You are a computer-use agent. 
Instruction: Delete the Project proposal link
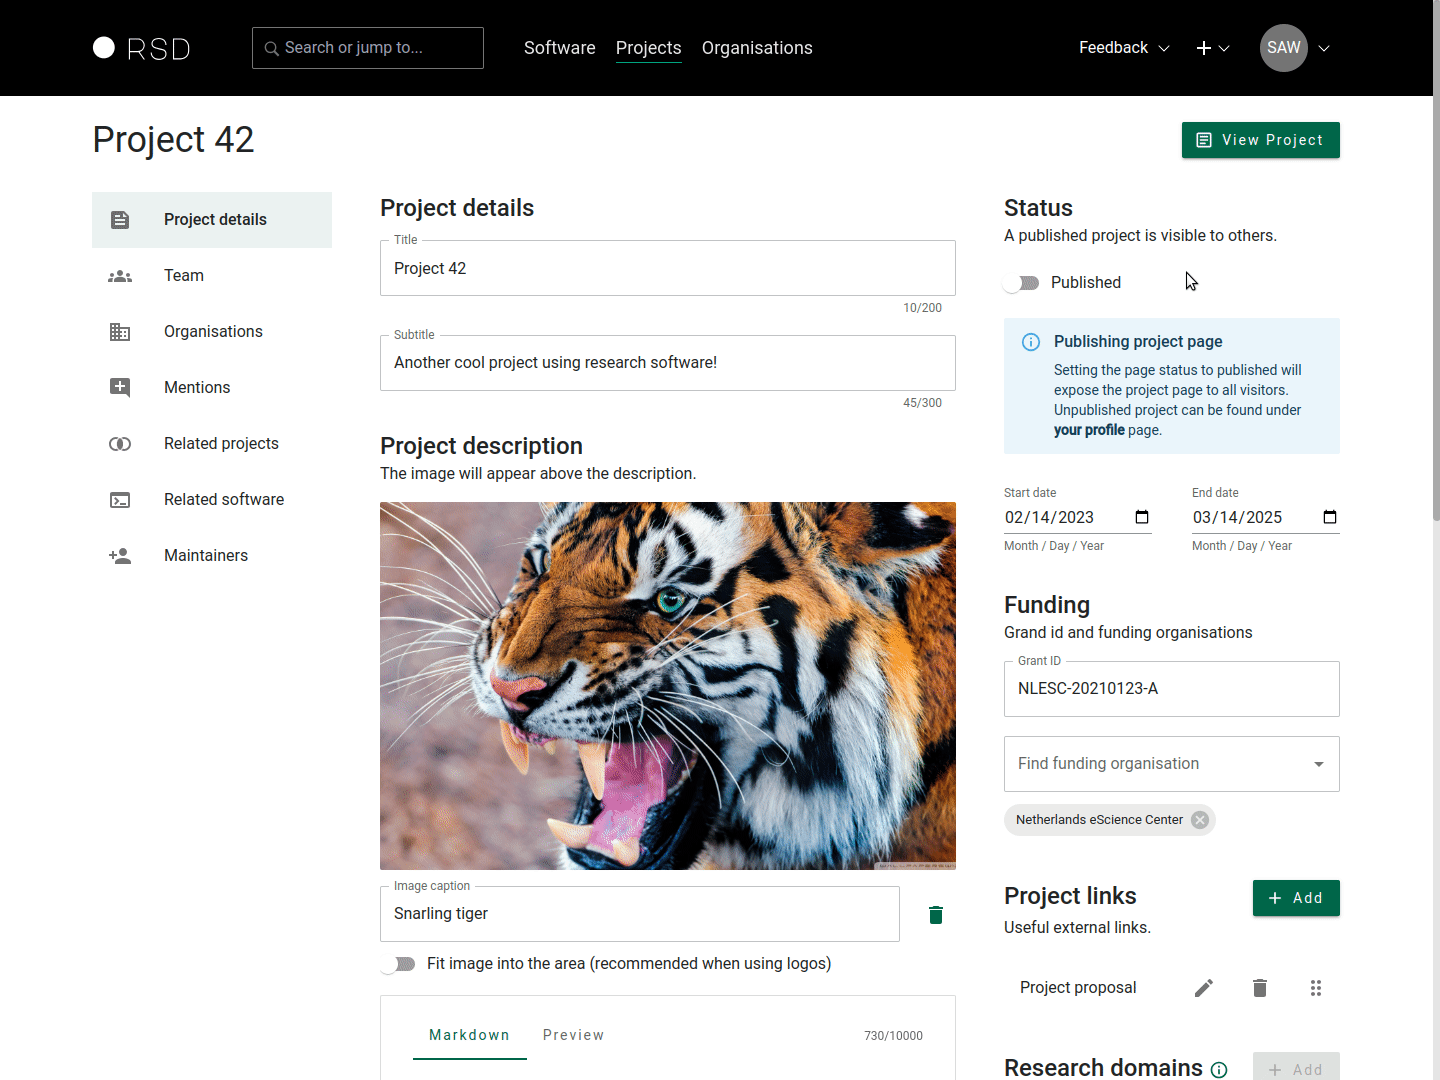click(x=1260, y=988)
